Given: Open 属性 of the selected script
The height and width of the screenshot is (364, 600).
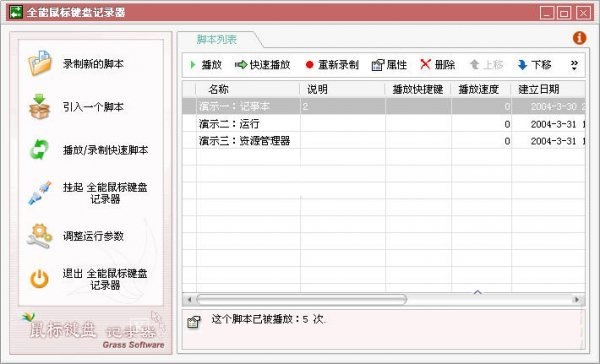Looking at the screenshot, I should [389, 65].
